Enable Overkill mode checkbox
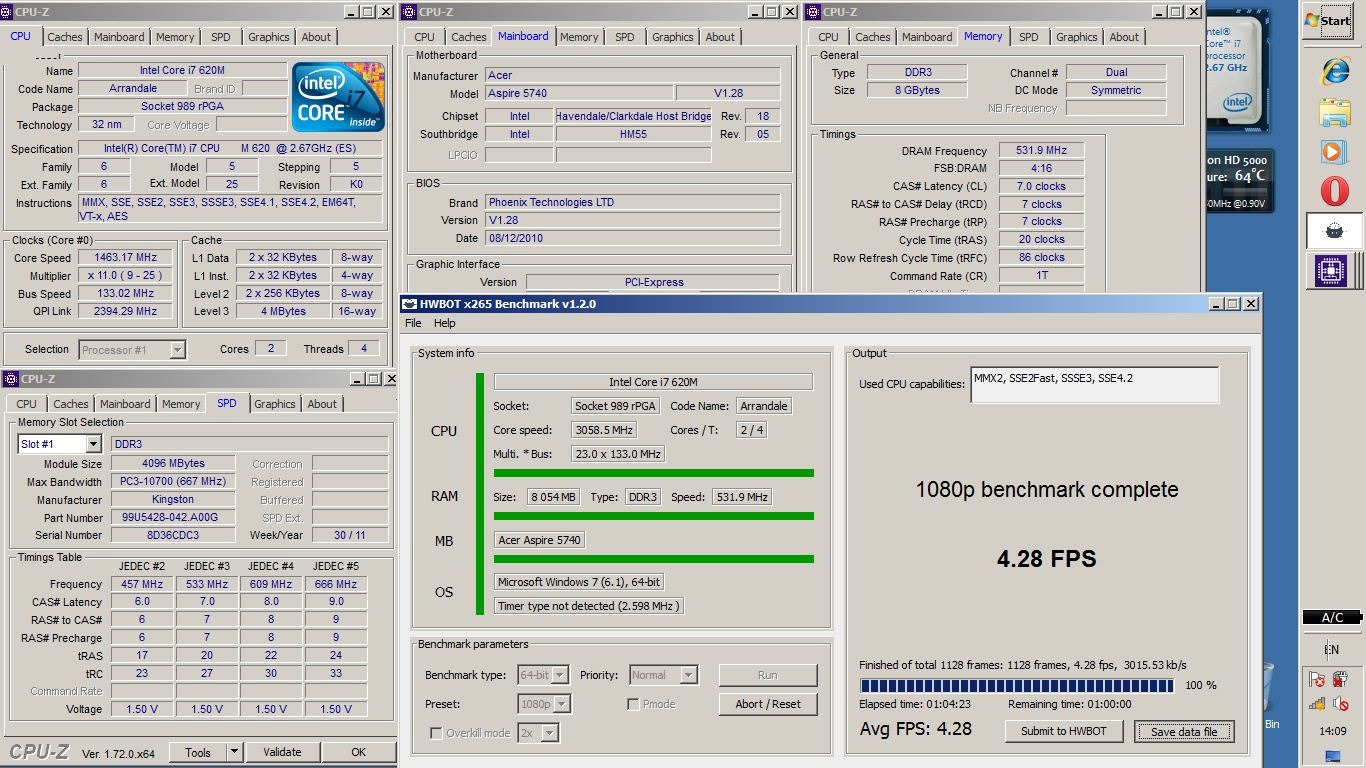The width and height of the screenshot is (1366, 768). coord(435,733)
